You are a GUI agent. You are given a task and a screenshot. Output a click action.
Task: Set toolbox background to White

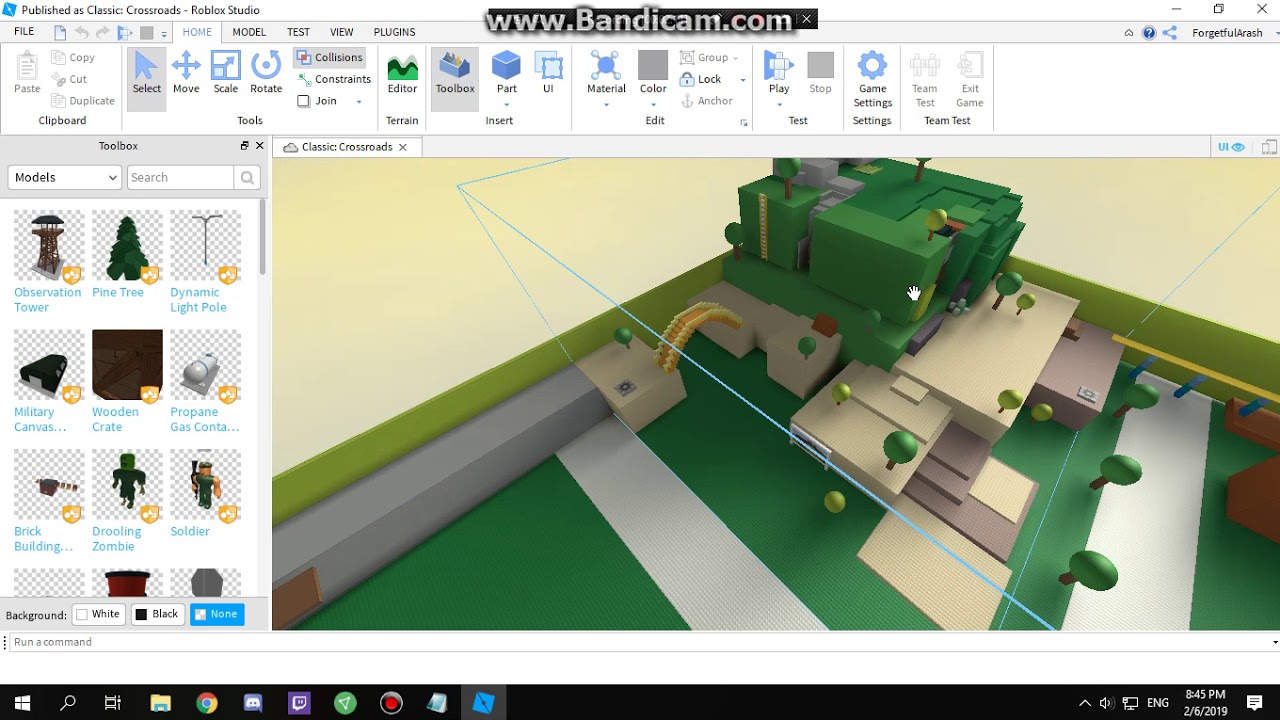(x=99, y=614)
